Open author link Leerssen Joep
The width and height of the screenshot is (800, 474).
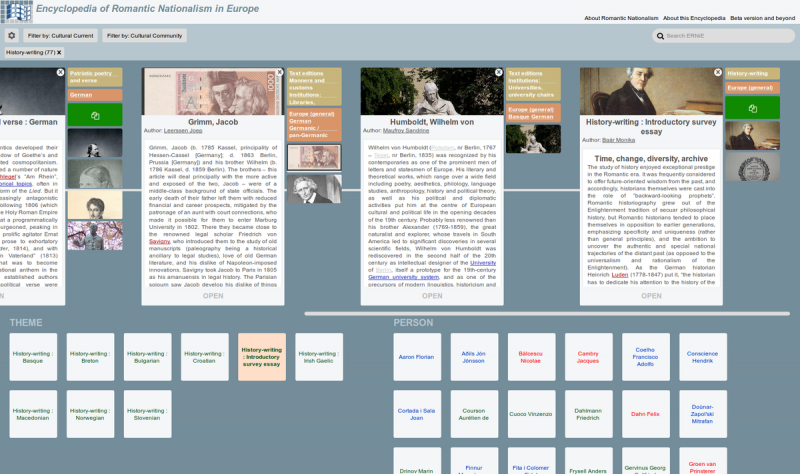click(x=183, y=131)
